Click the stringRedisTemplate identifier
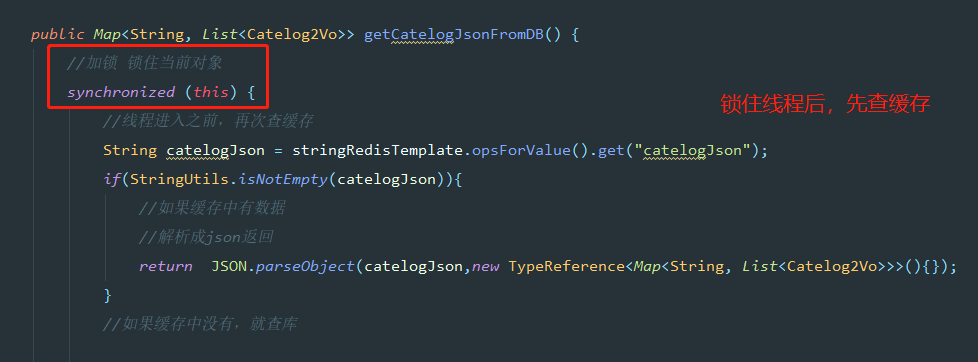The image size is (978, 362). pyautogui.click(x=377, y=150)
